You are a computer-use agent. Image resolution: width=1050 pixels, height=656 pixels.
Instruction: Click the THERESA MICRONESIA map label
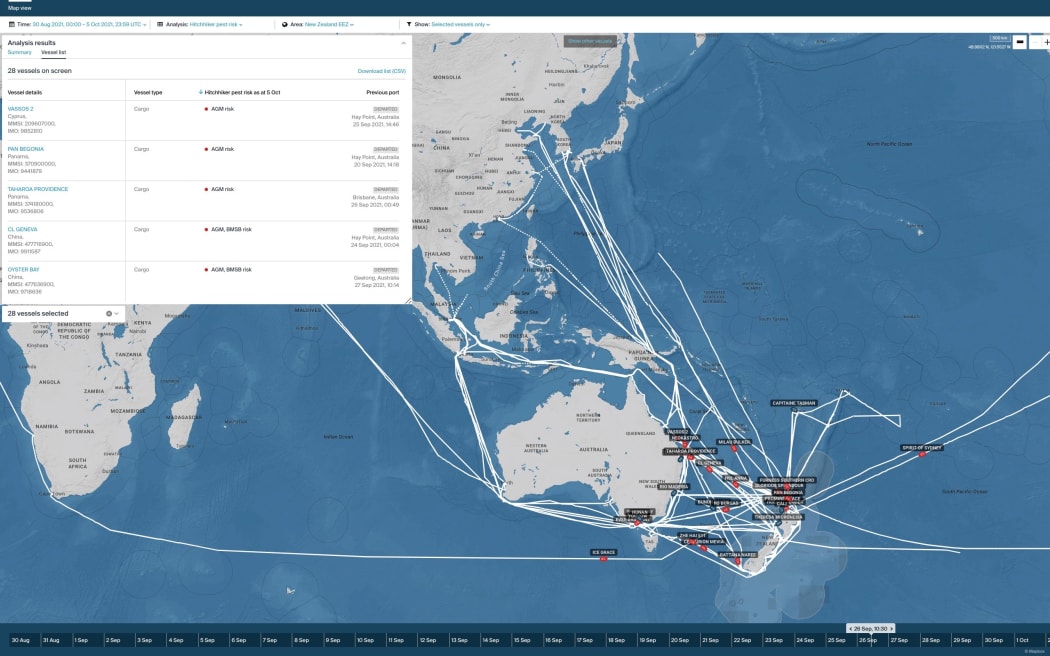coord(777,517)
